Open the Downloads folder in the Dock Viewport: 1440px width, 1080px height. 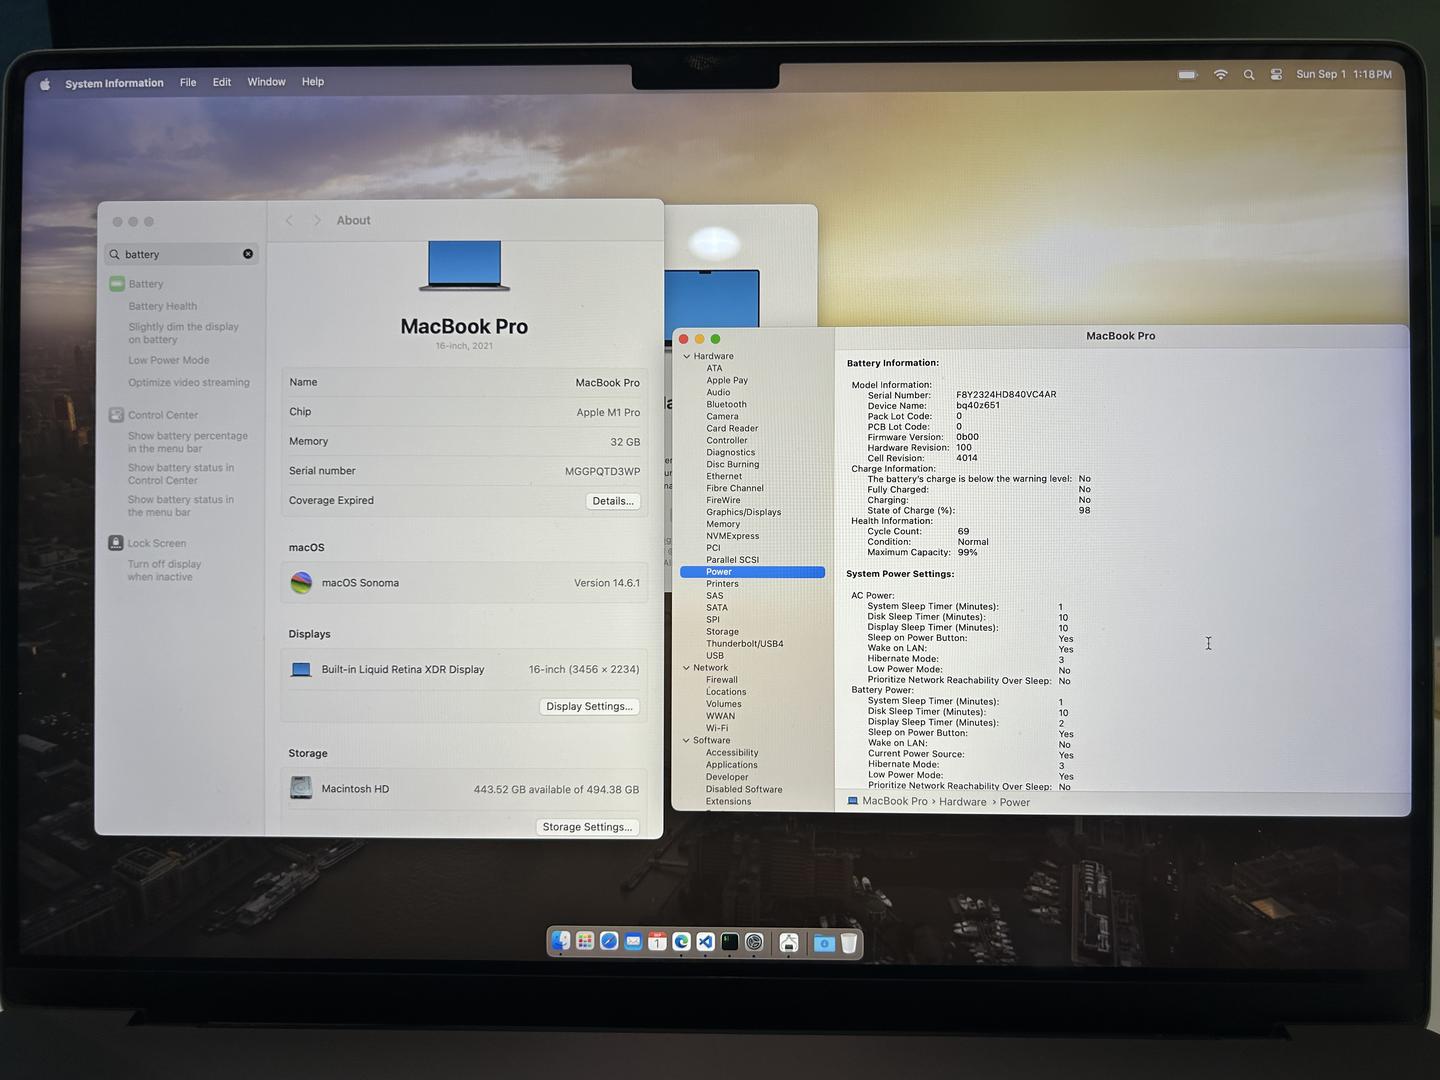point(824,943)
